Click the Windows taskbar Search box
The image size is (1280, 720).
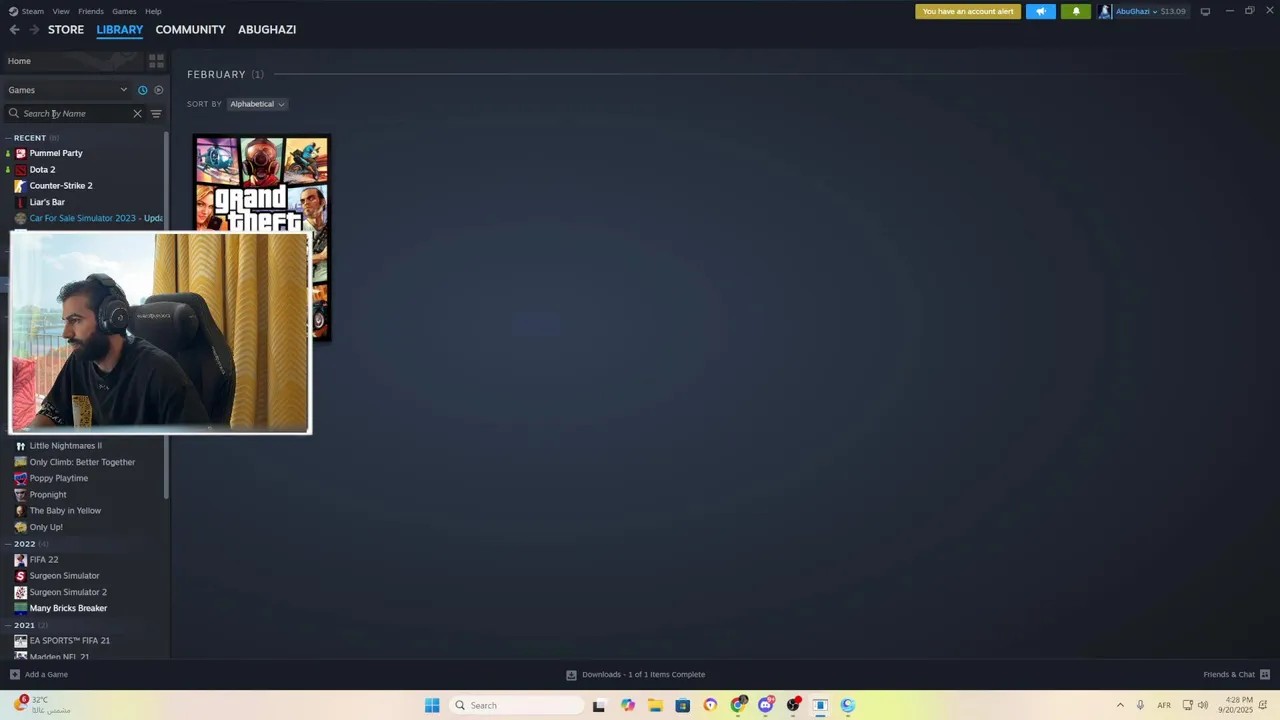pos(516,705)
